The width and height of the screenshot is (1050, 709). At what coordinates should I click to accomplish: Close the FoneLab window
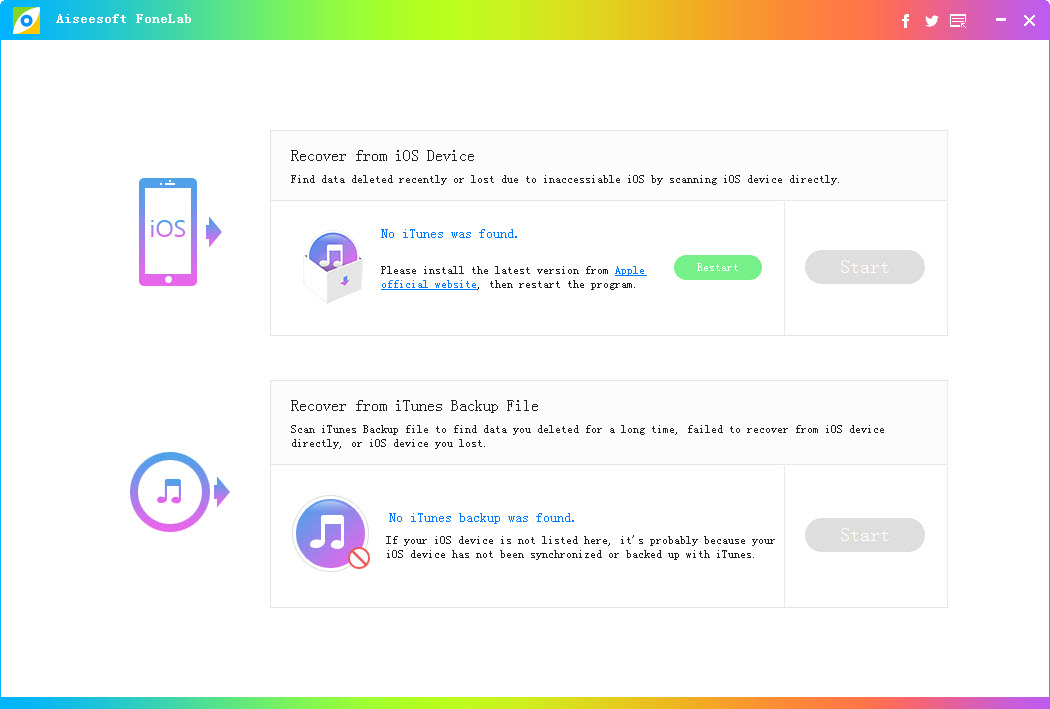coord(1029,21)
